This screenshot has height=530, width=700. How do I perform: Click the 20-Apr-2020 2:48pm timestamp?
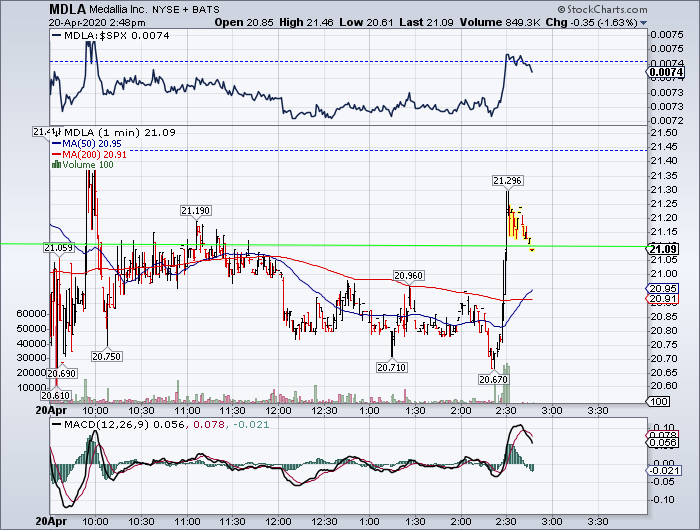97,23
